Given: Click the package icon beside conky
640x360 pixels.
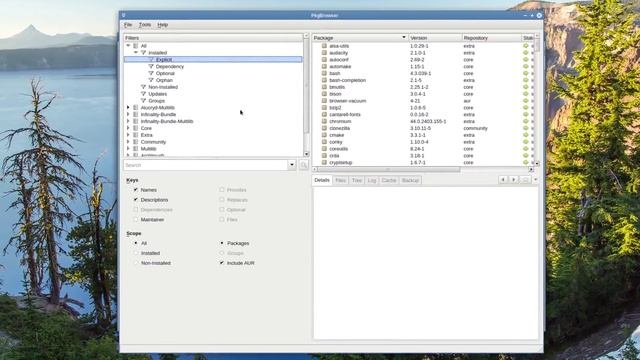Looking at the screenshot, I should [324, 142].
